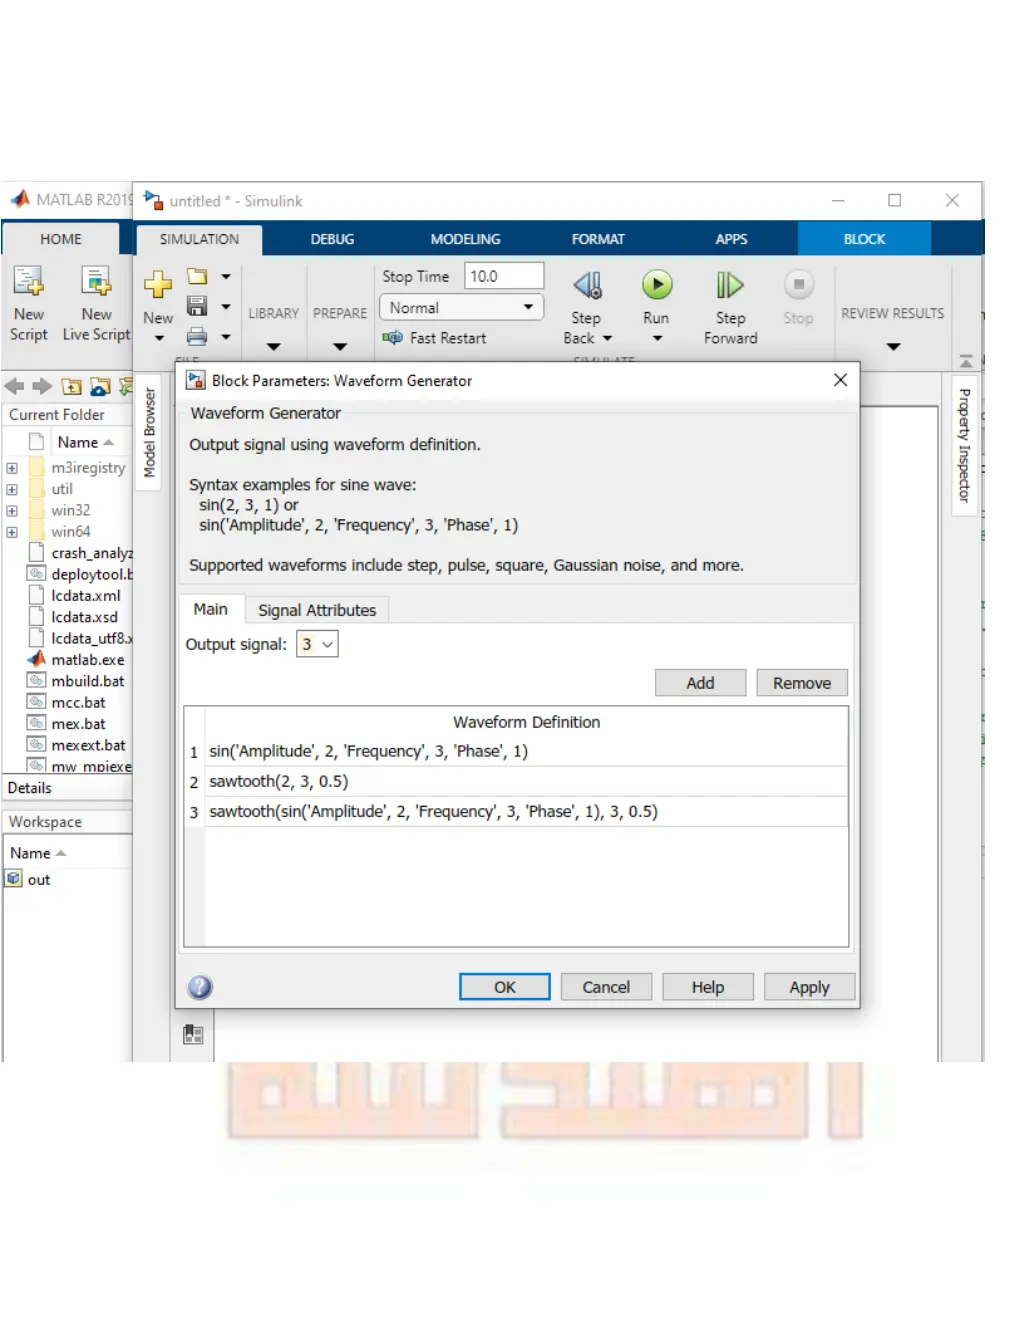Open the Run button dropdown arrow
Screen dimensions: 1024x1325
coord(657,338)
